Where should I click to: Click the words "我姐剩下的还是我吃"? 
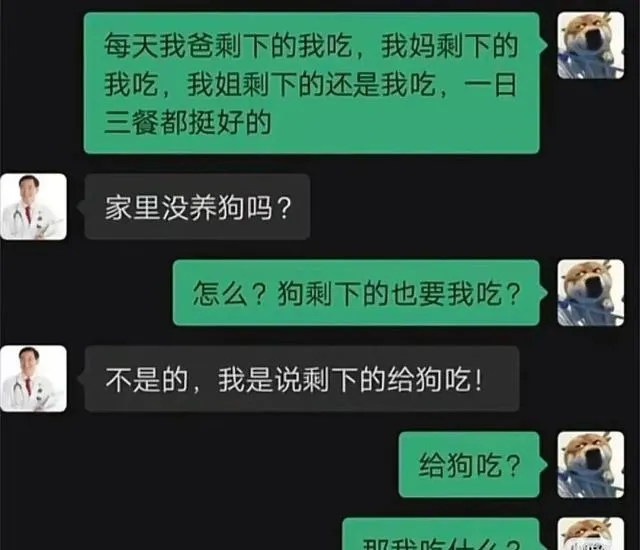[311, 84]
